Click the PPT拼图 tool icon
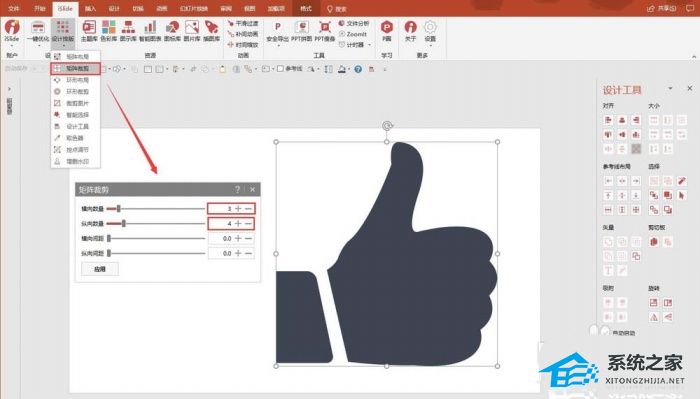 [x=302, y=31]
